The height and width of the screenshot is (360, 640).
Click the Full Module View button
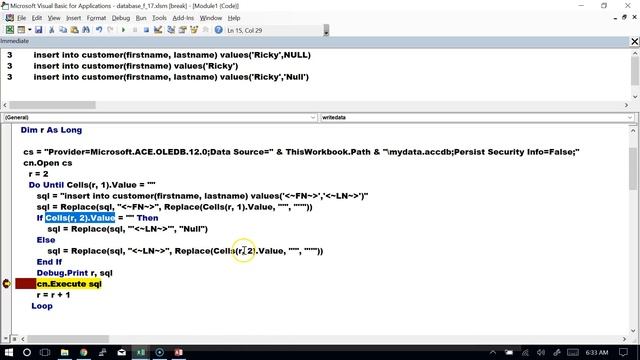pos(14,339)
